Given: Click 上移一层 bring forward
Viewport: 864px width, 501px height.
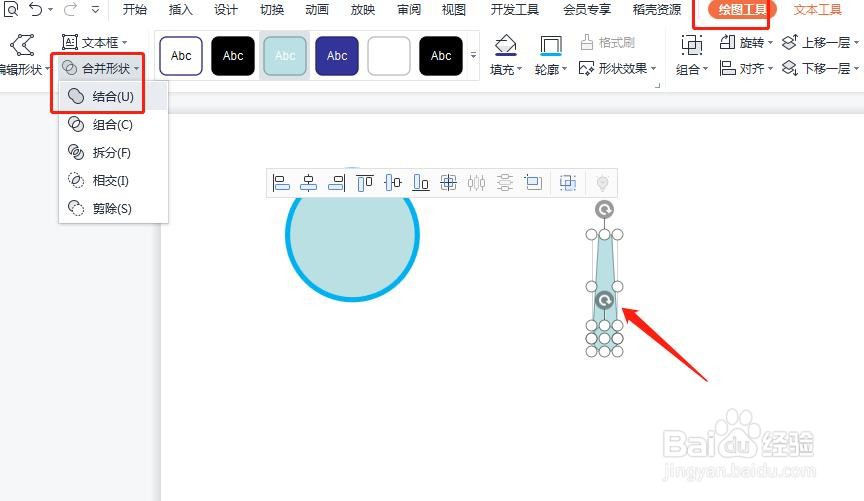Looking at the screenshot, I should tap(820, 42).
